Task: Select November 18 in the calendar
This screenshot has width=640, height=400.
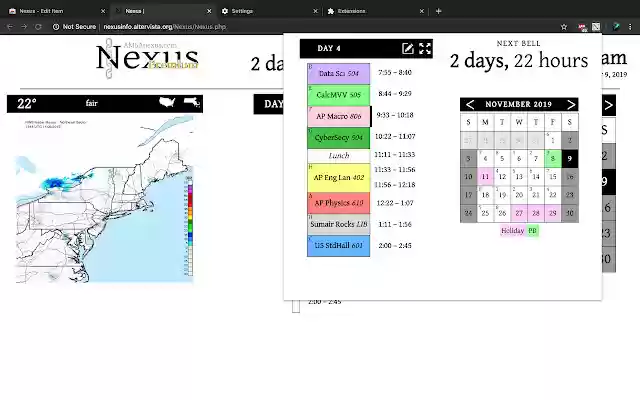Action: (485, 195)
